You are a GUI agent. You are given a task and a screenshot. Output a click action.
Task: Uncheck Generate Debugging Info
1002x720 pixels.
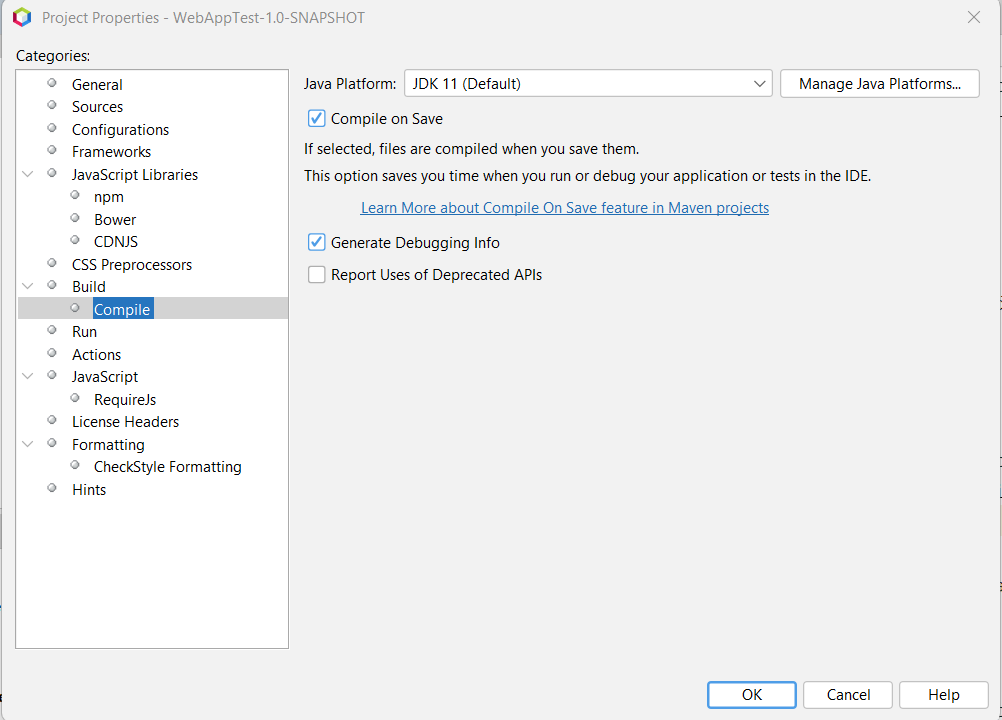pos(316,242)
